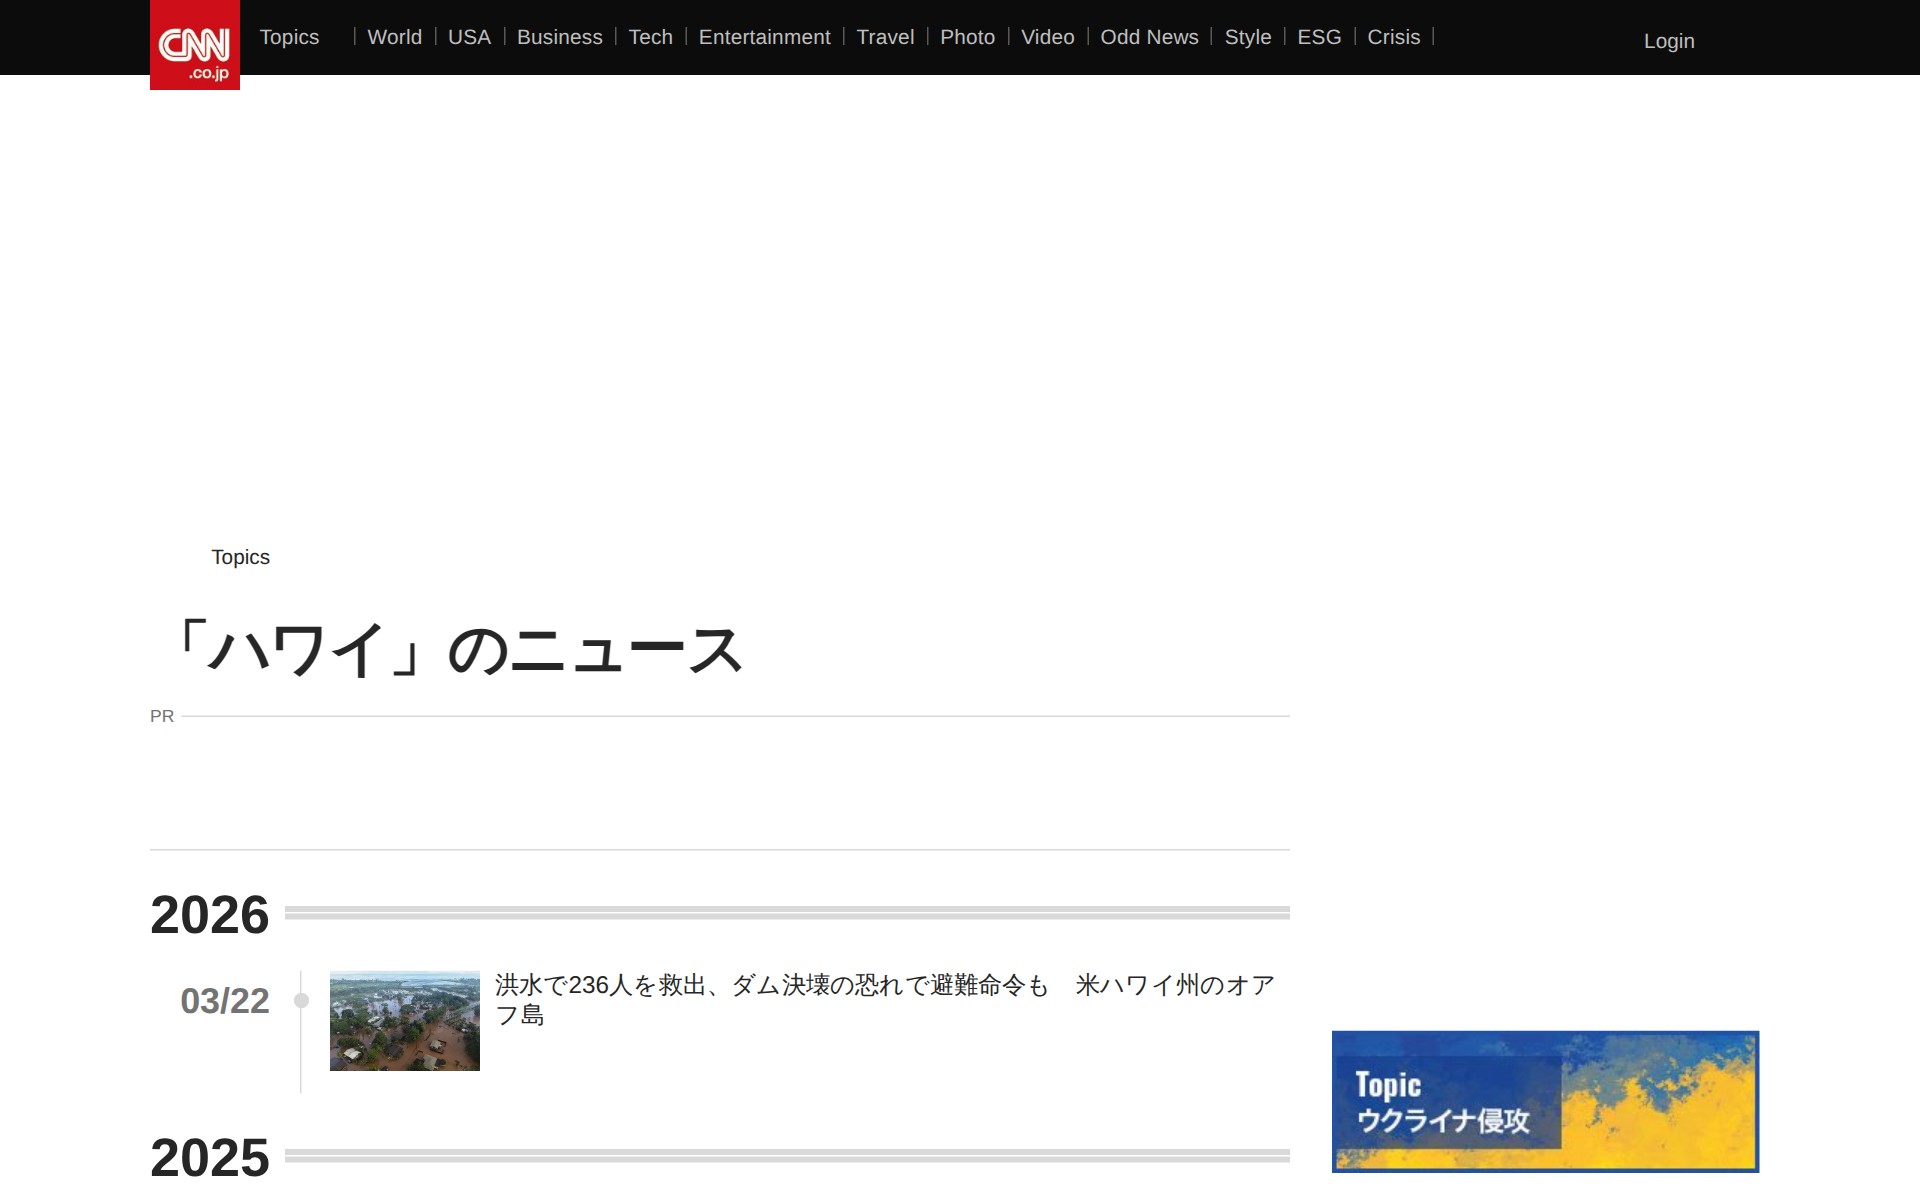This screenshot has width=1920, height=1200.
Task: Select Odd News in navigation
Action: pos(1149,37)
